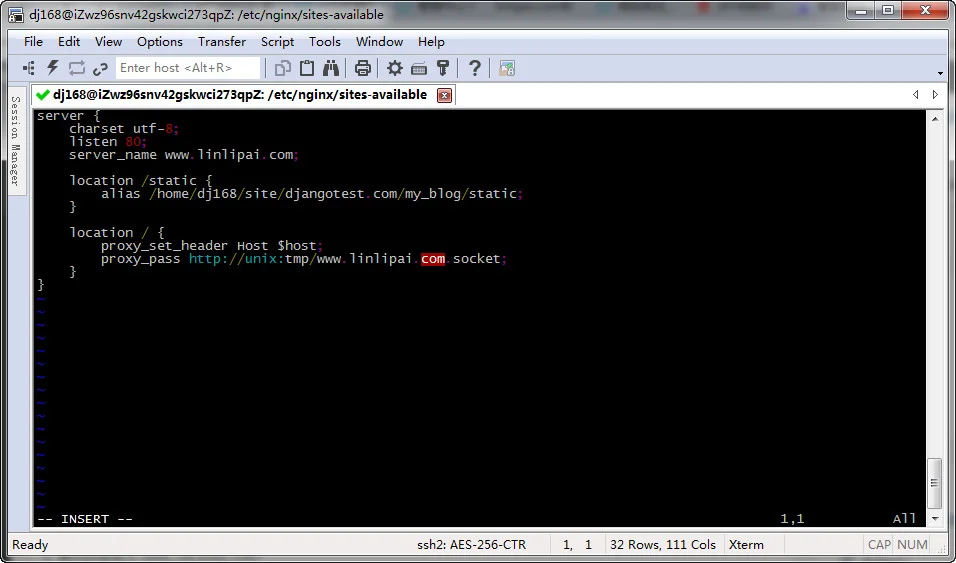Viewport: 956px width, 563px height.
Task: Click the scrollbar down arrow
Action: [935, 519]
